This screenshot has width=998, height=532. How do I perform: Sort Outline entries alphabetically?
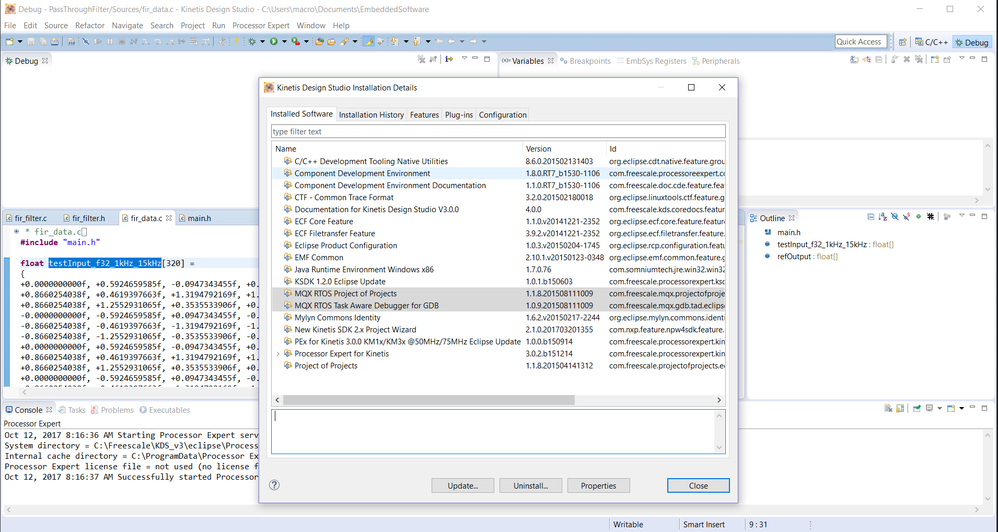[883, 217]
